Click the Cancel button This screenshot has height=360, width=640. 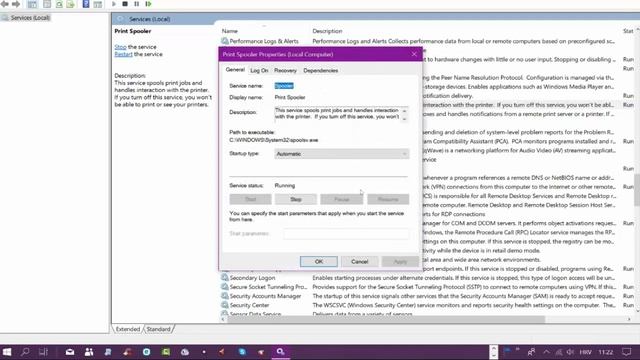[360, 261]
